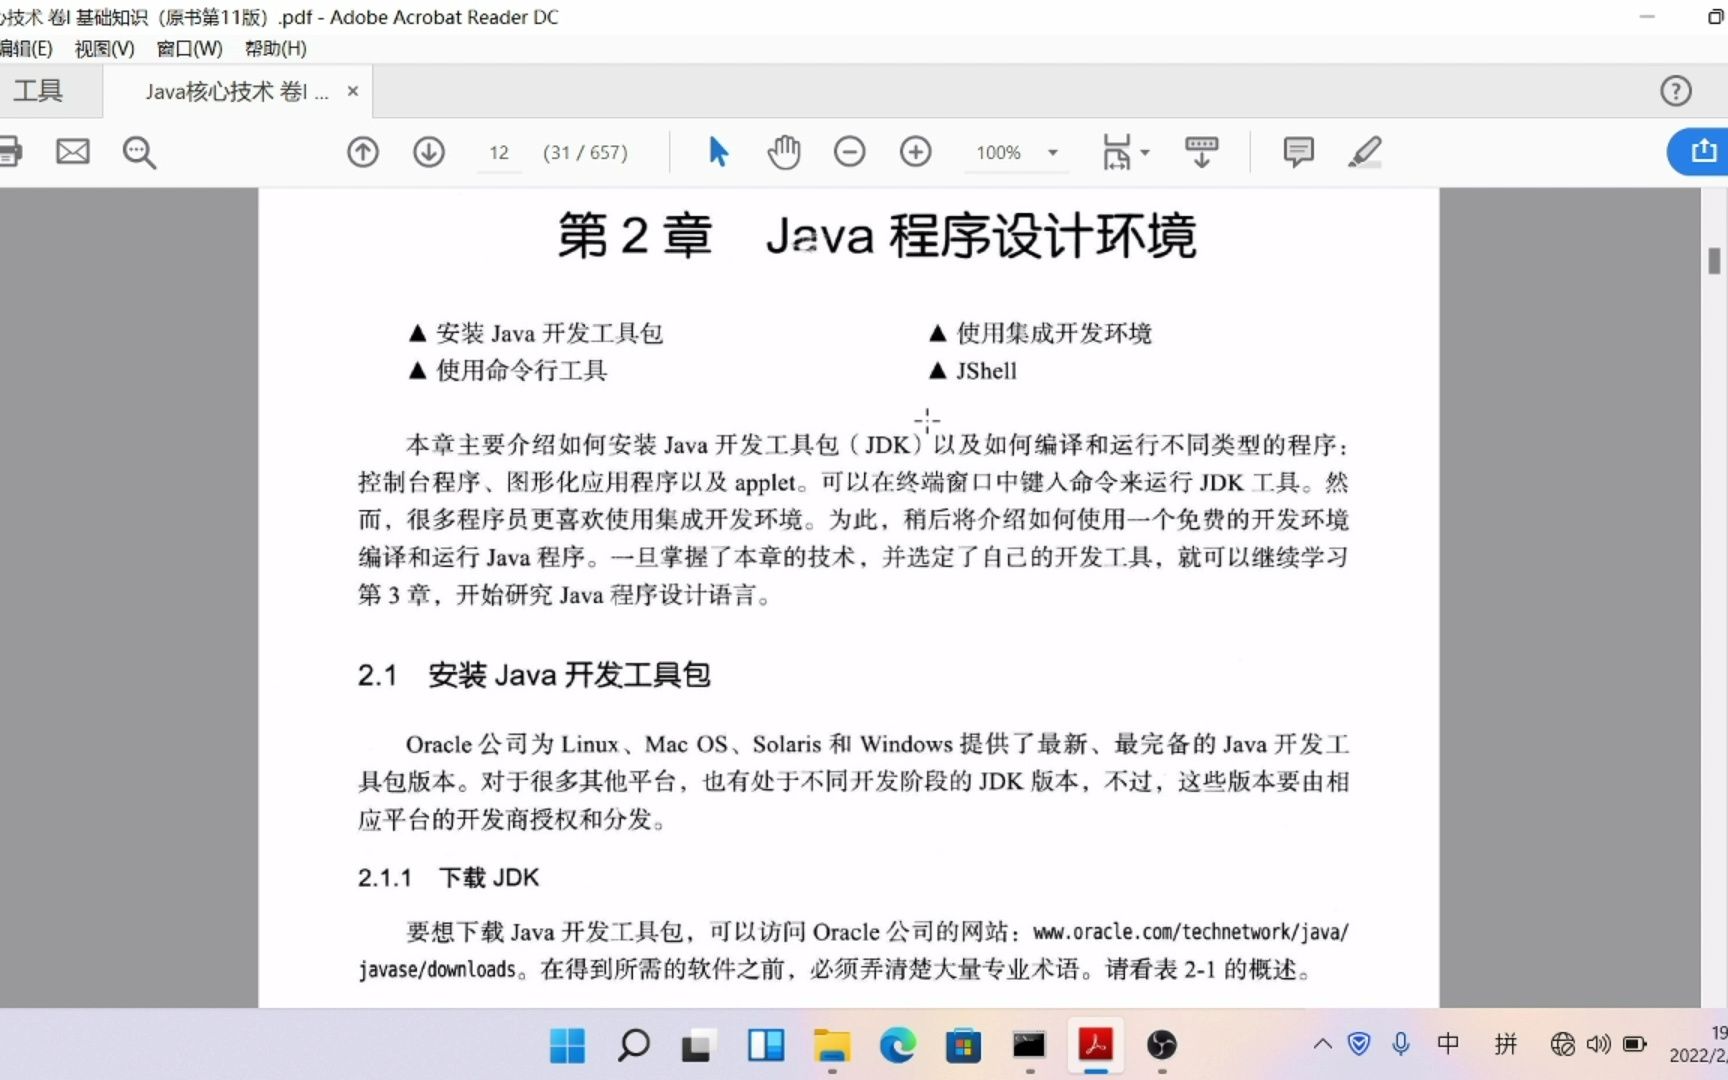This screenshot has width=1728, height=1080.
Task: Launch Microsoft Edge from taskbar
Action: tap(898, 1045)
